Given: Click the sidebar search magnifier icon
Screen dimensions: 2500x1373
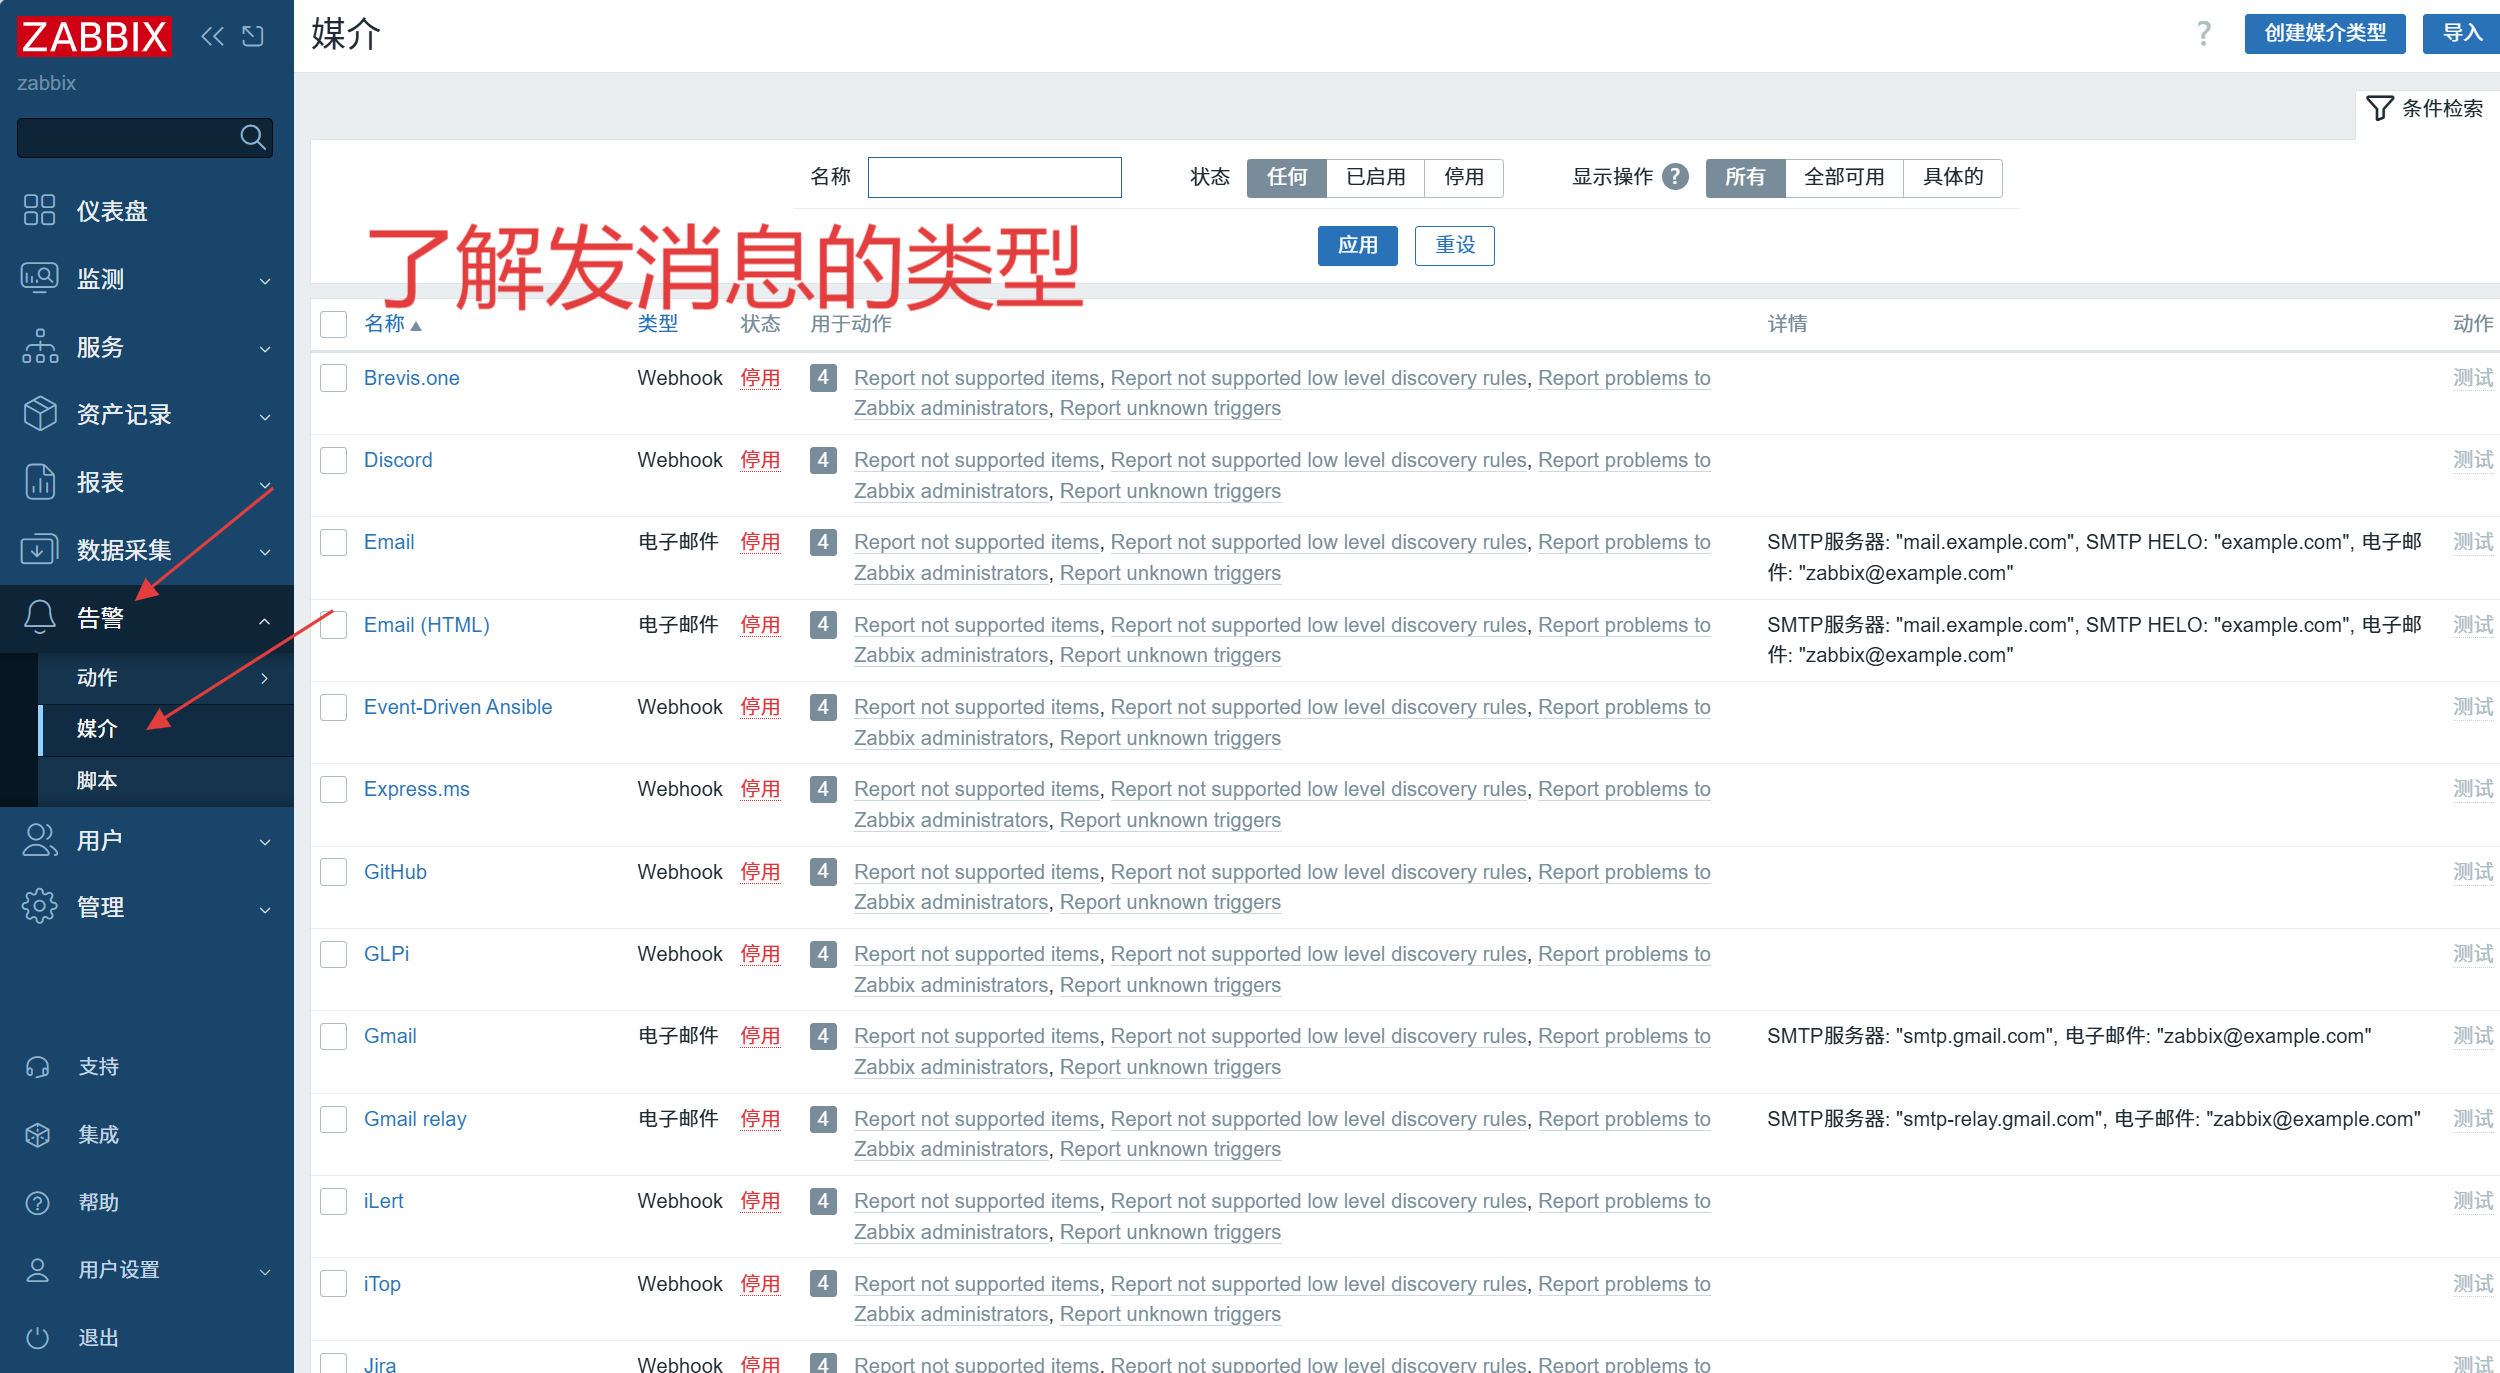Looking at the screenshot, I should coord(253,137).
